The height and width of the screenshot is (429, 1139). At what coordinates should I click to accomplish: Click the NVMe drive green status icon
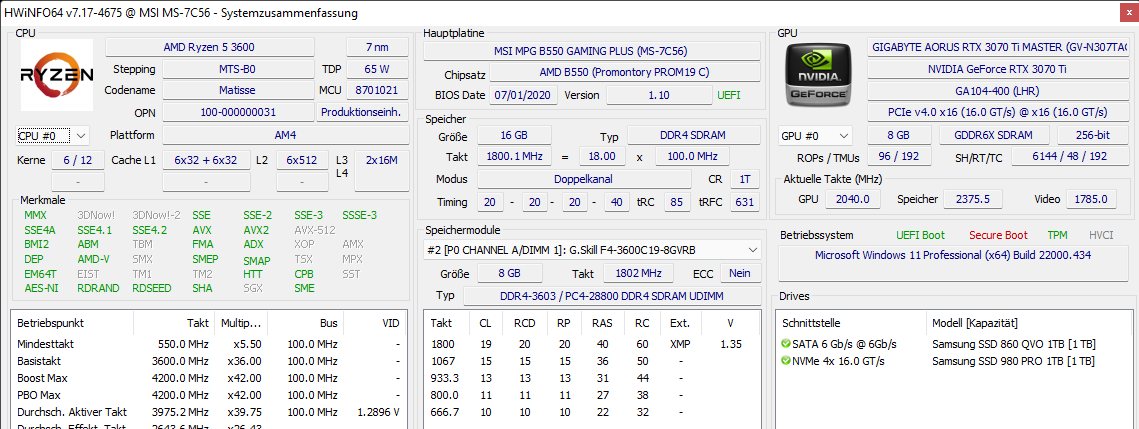coord(786,361)
